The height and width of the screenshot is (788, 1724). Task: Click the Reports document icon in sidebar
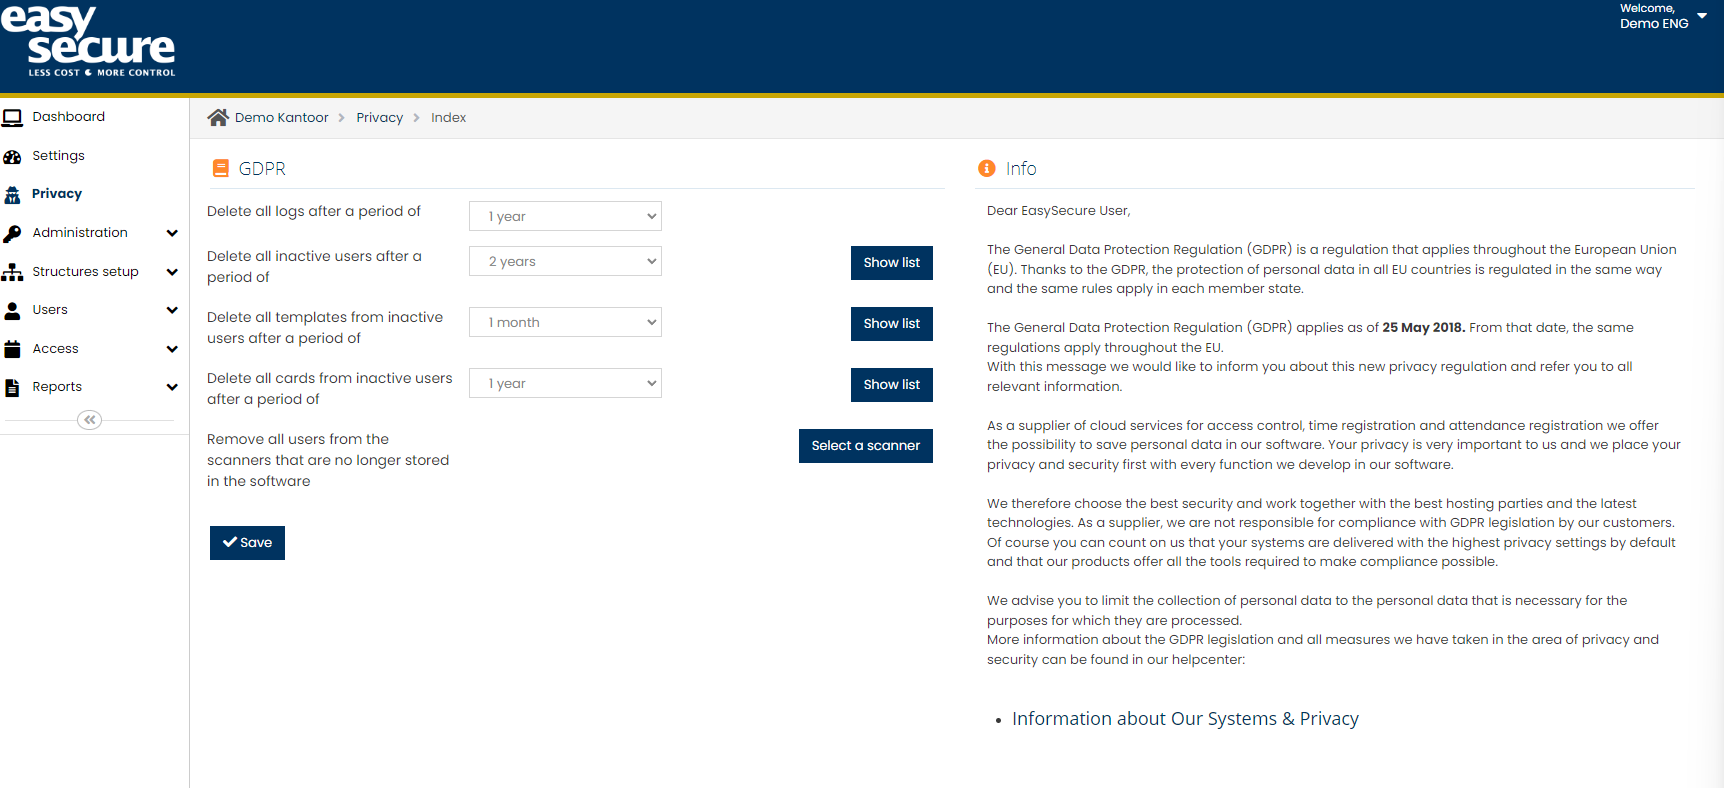click(12, 388)
